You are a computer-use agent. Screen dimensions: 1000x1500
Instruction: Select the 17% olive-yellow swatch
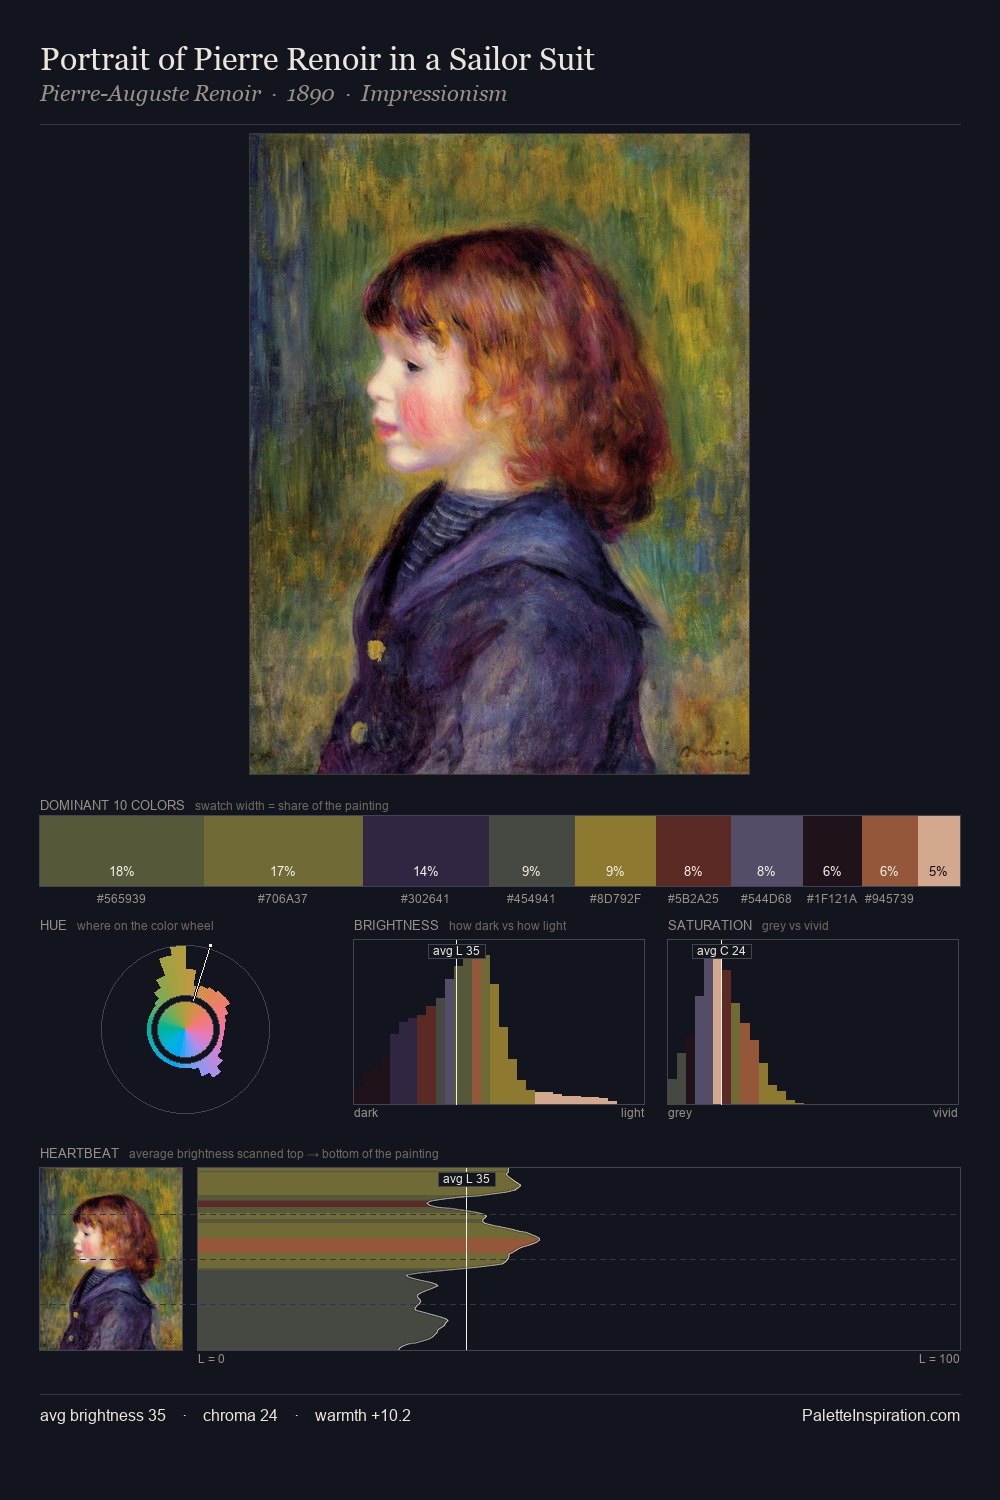pos(283,851)
